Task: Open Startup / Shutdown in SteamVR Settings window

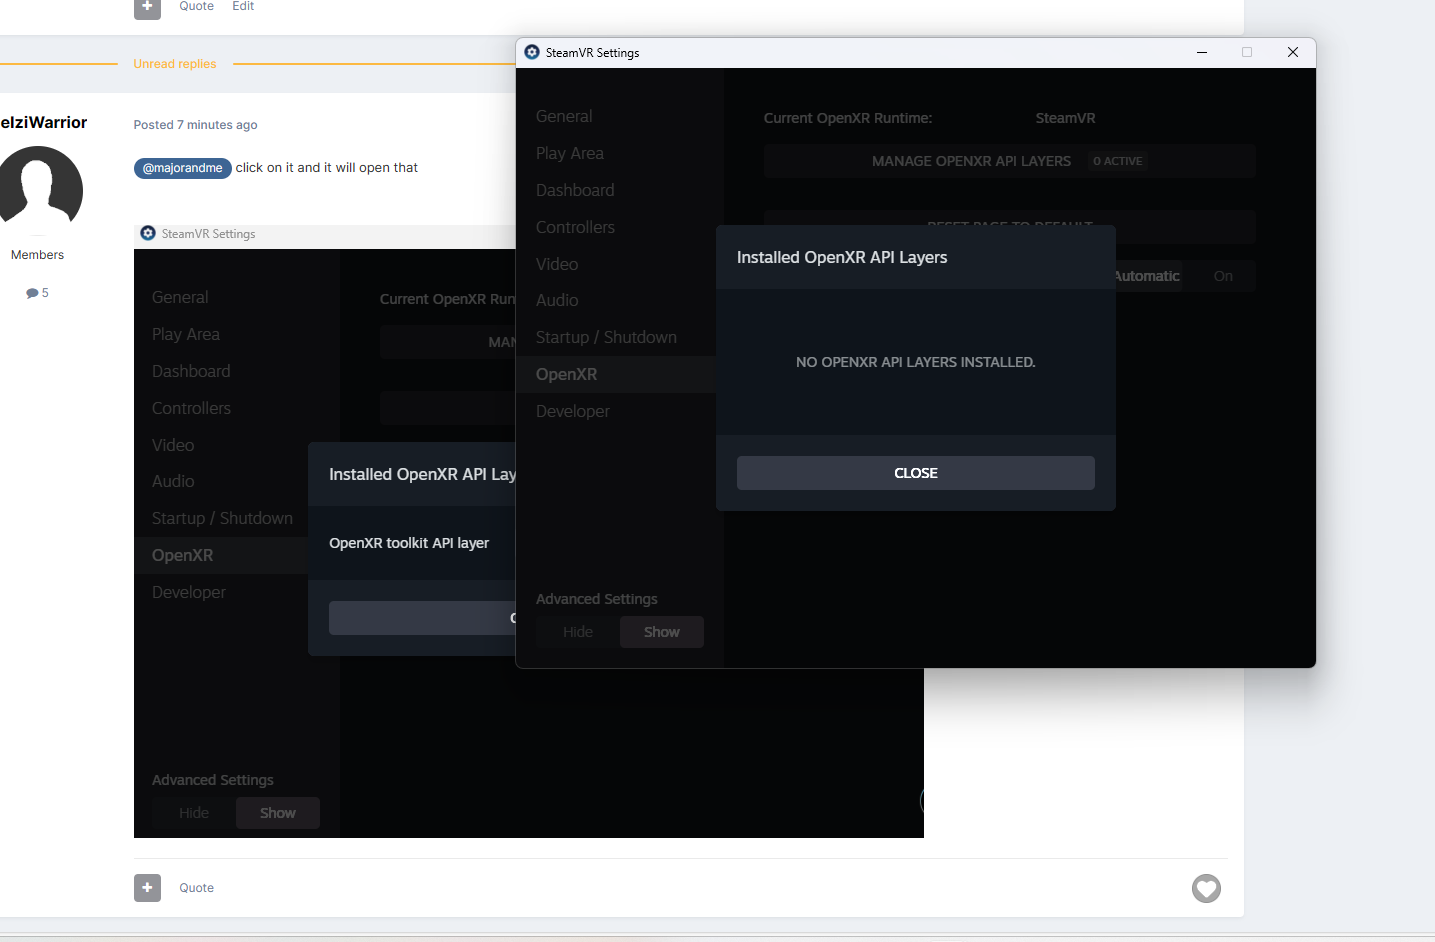Action: tap(606, 337)
